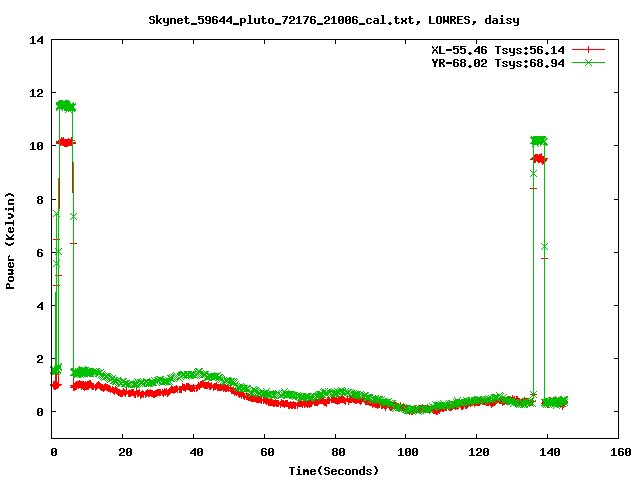Image resolution: width=640 pixels, height=480 pixels.
Task: Click y-axis tick label 2
Action: coord(40,359)
